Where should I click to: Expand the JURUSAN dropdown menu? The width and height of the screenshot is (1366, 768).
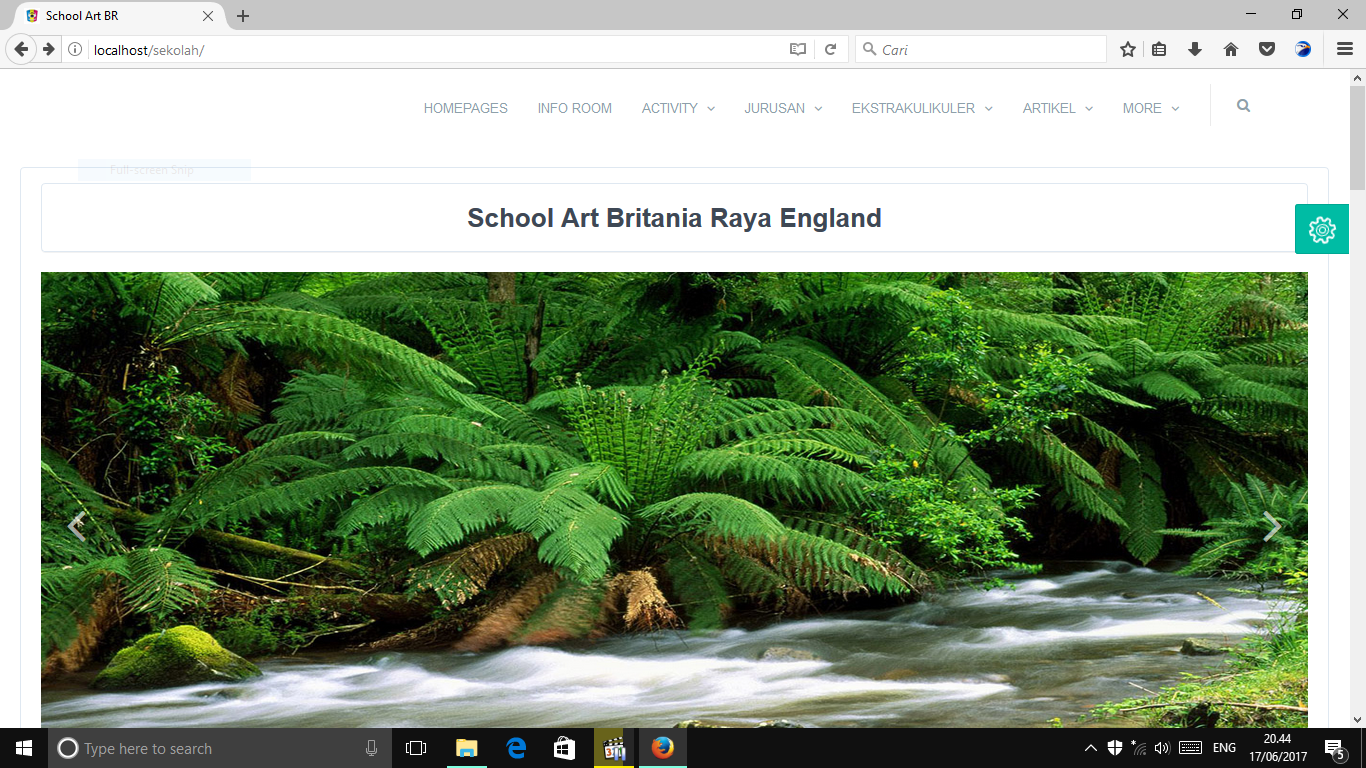(x=783, y=108)
